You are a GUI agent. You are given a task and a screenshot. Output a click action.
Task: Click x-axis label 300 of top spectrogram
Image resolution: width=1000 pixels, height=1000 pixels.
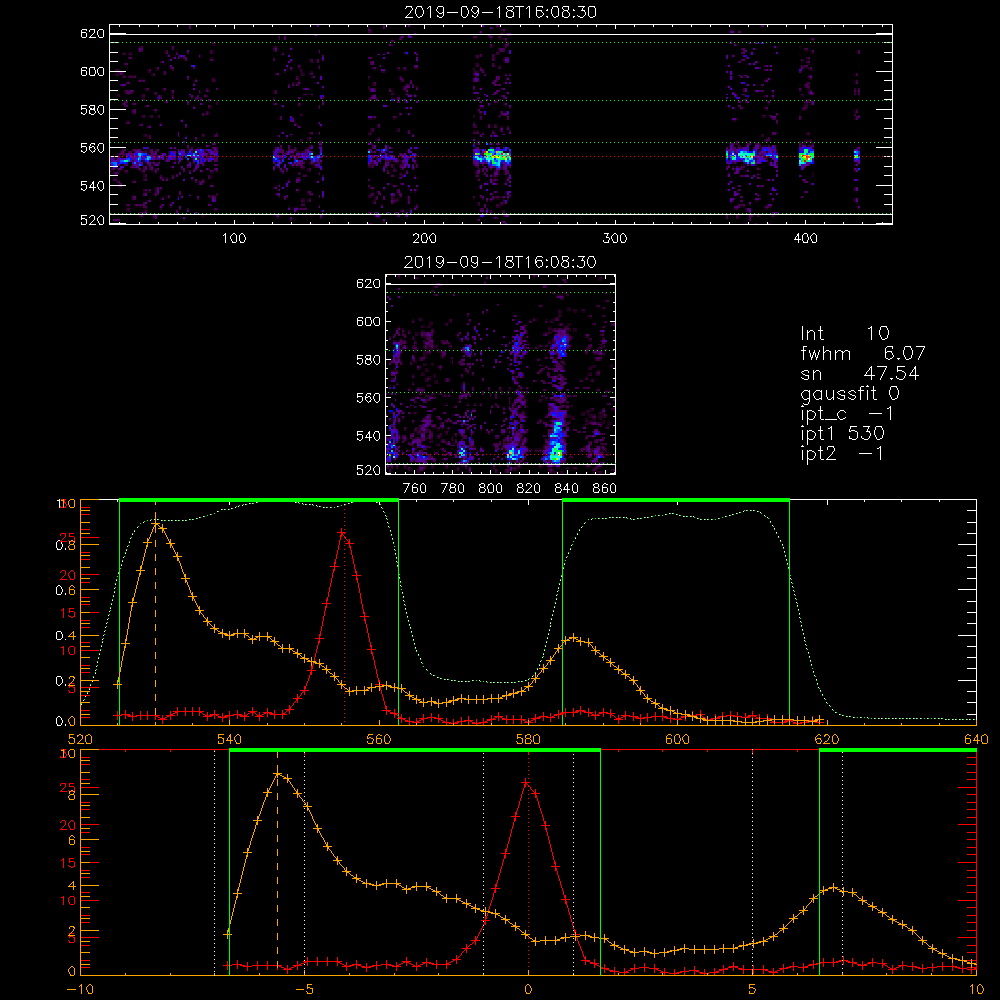pyautogui.click(x=615, y=239)
